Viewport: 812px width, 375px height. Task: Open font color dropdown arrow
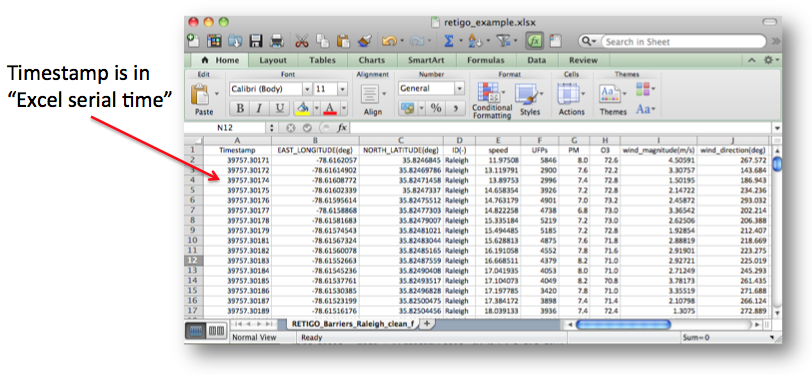tap(343, 108)
